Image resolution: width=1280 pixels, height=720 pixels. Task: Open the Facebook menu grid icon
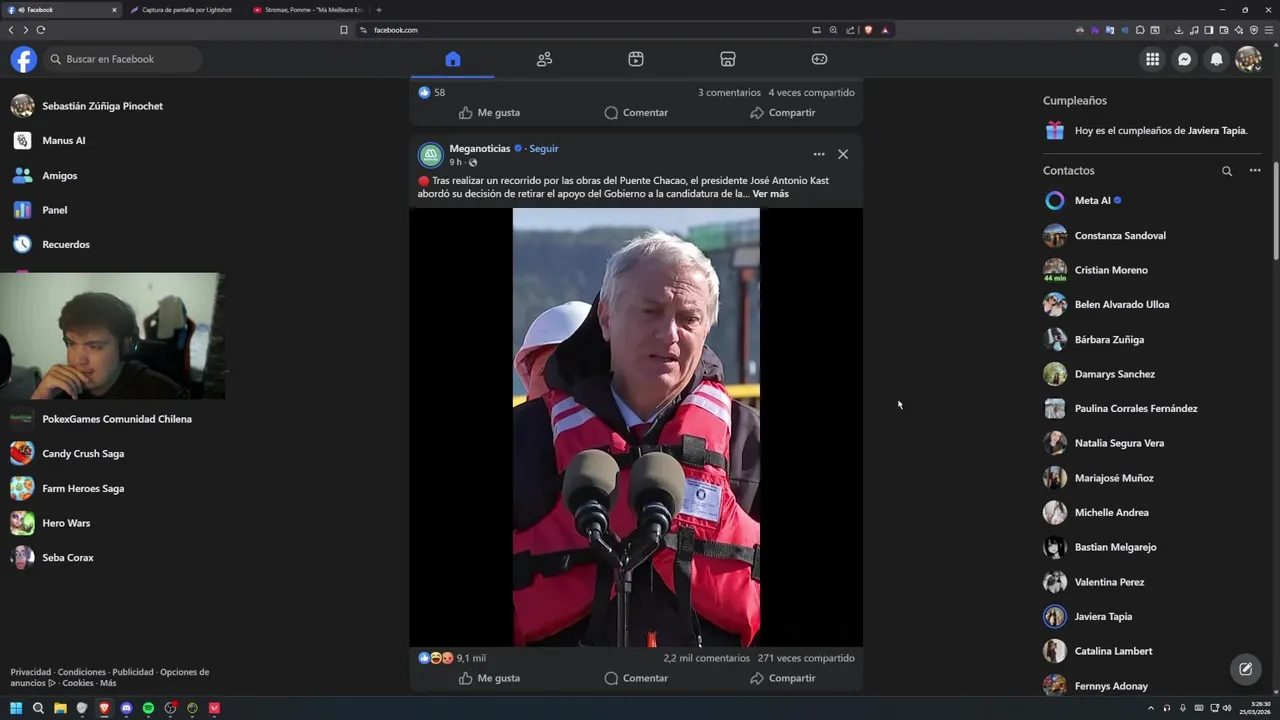[x=1152, y=59]
